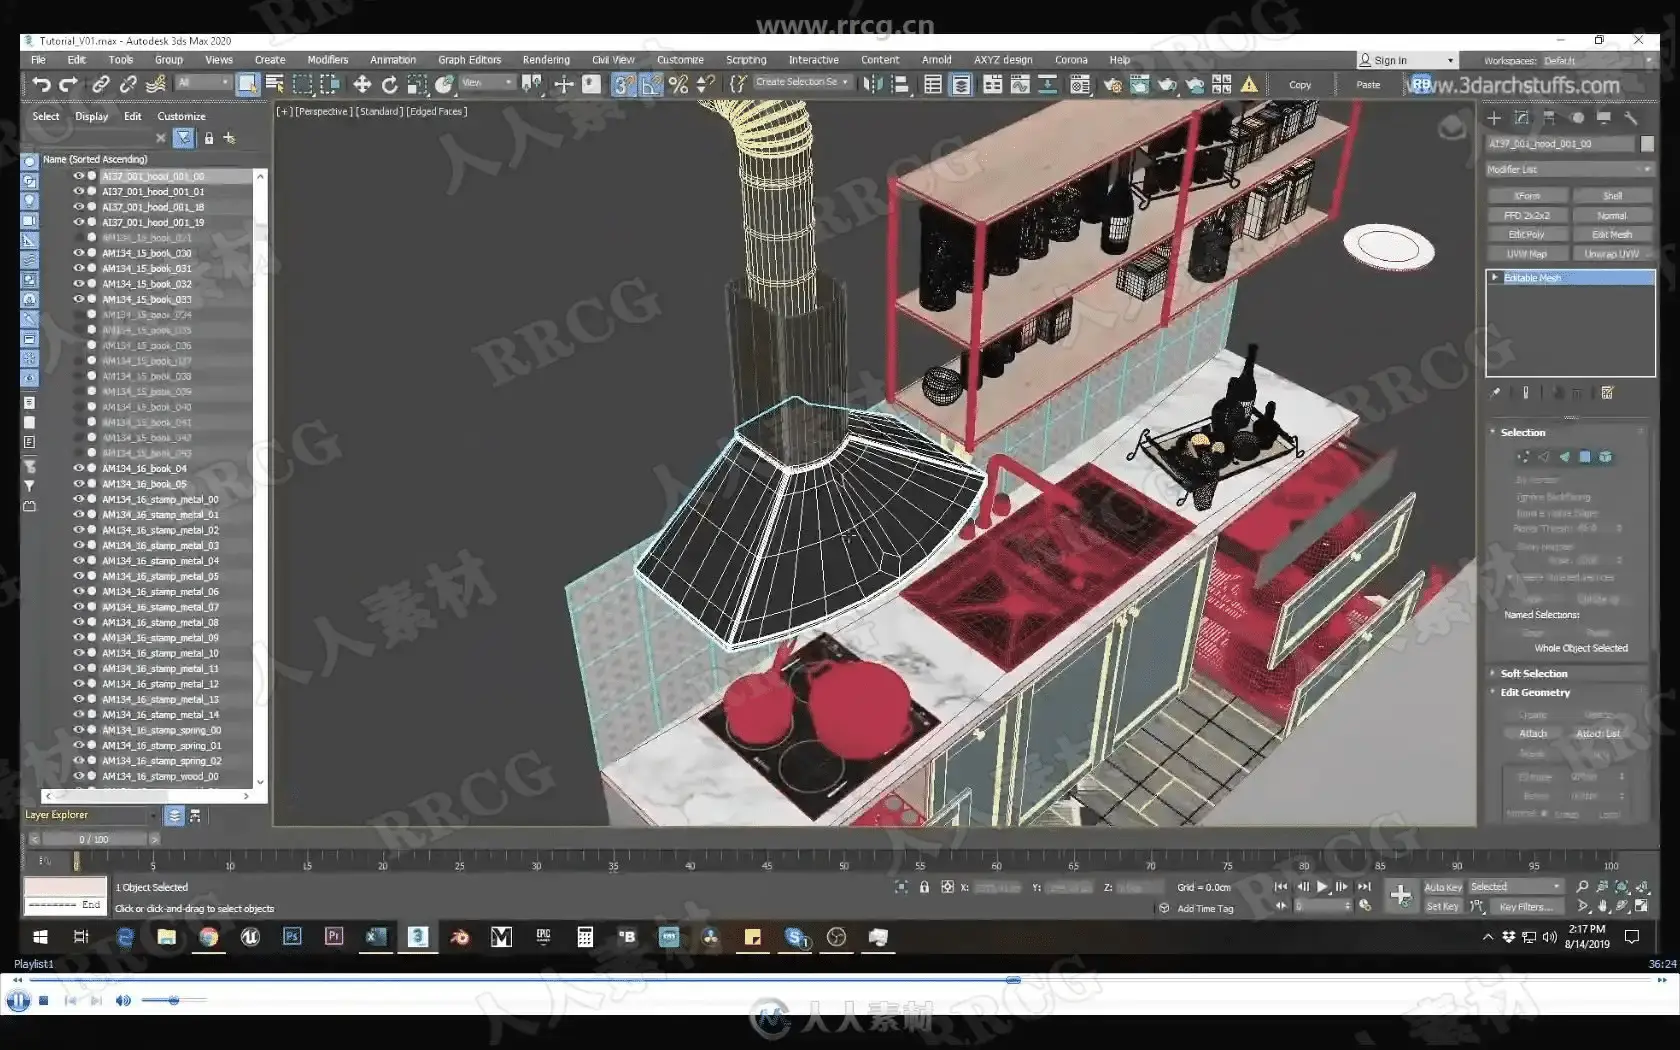Open the Rendering menu
1680x1050 pixels.
(545, 60)
